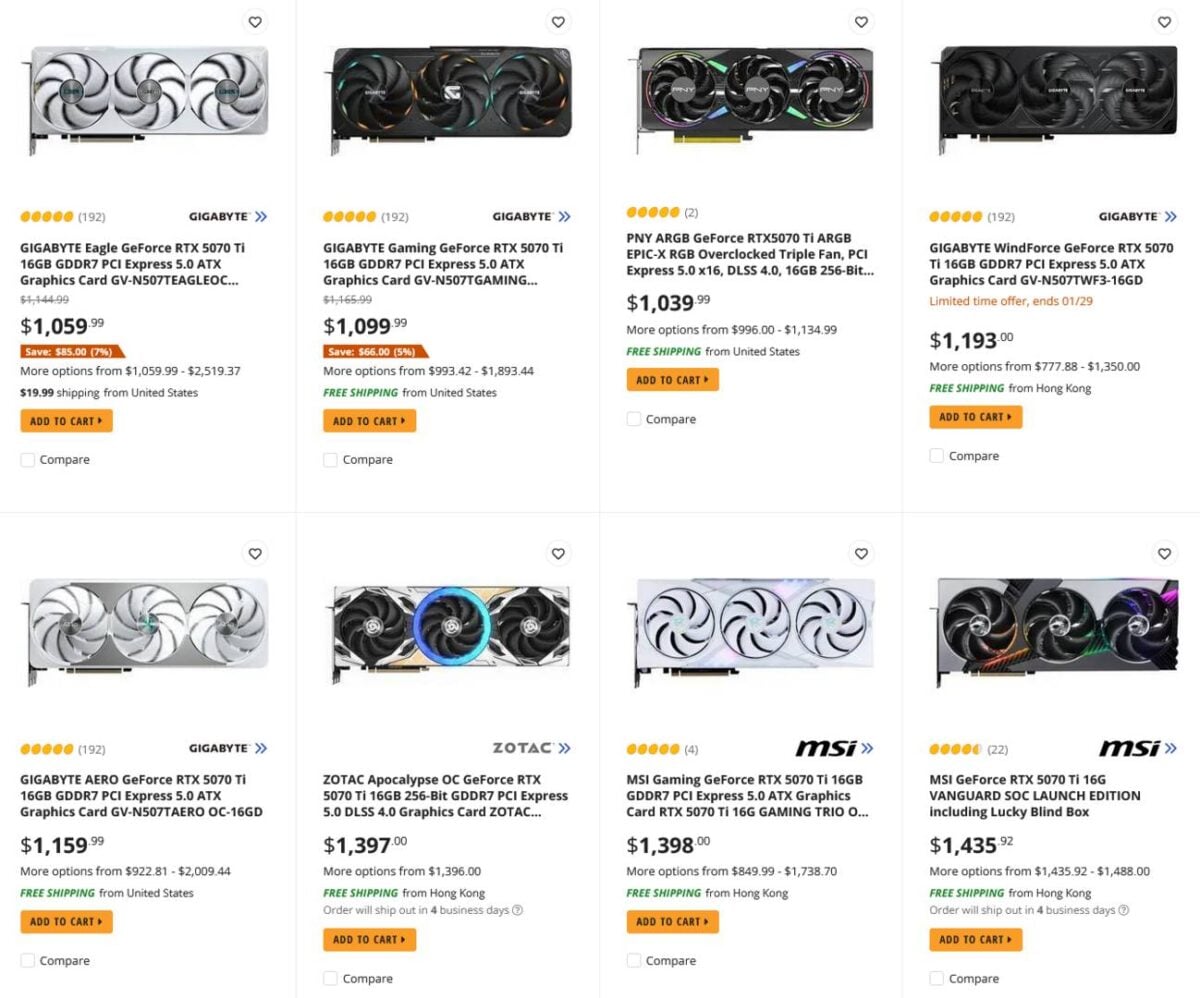Image resolution: width=1200 pixels, height=998 pixels.
Task: Check Compare under the GIGABYTE Eagle listing
Action: point(27,460)
